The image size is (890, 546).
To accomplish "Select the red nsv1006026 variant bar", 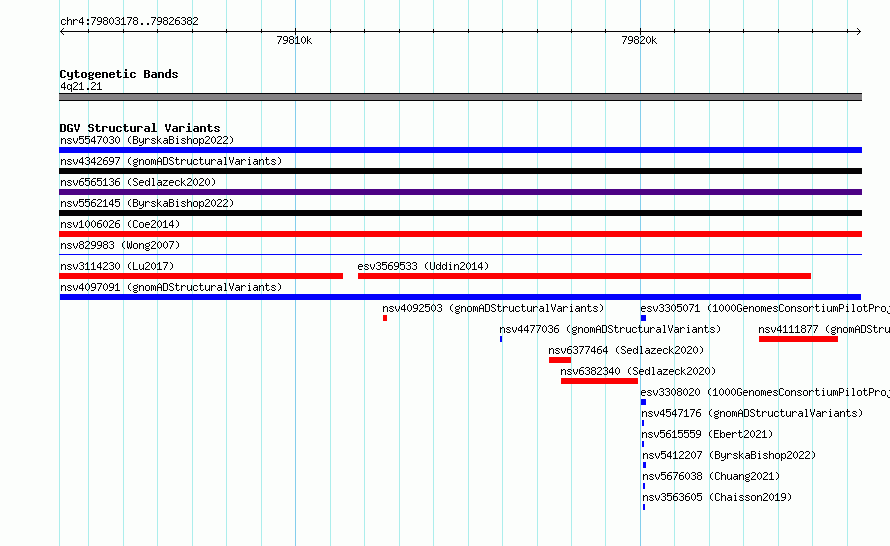I will (460, 234).
